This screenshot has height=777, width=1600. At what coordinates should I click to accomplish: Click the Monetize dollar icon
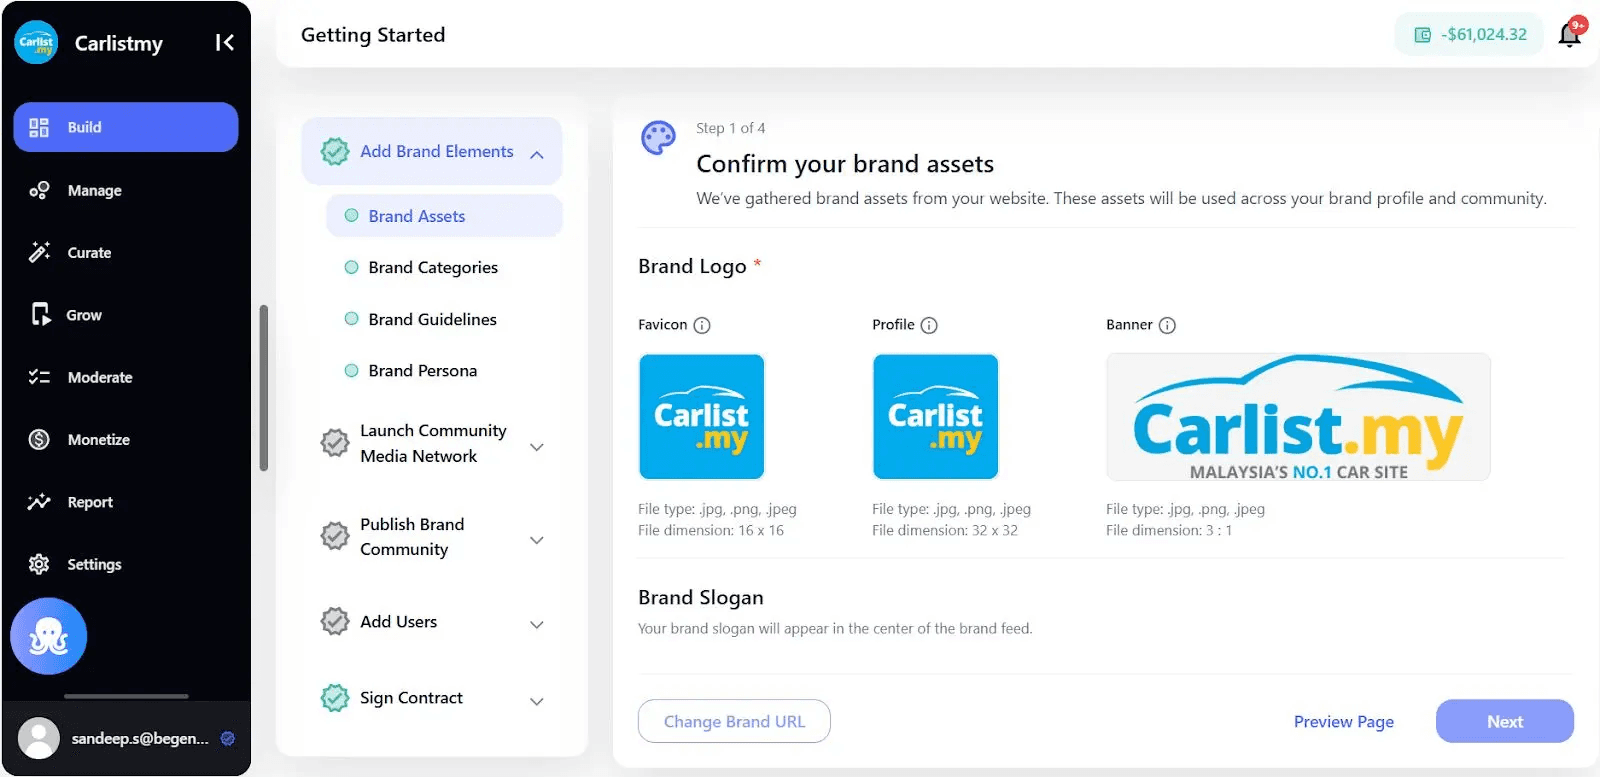(39, 439)
